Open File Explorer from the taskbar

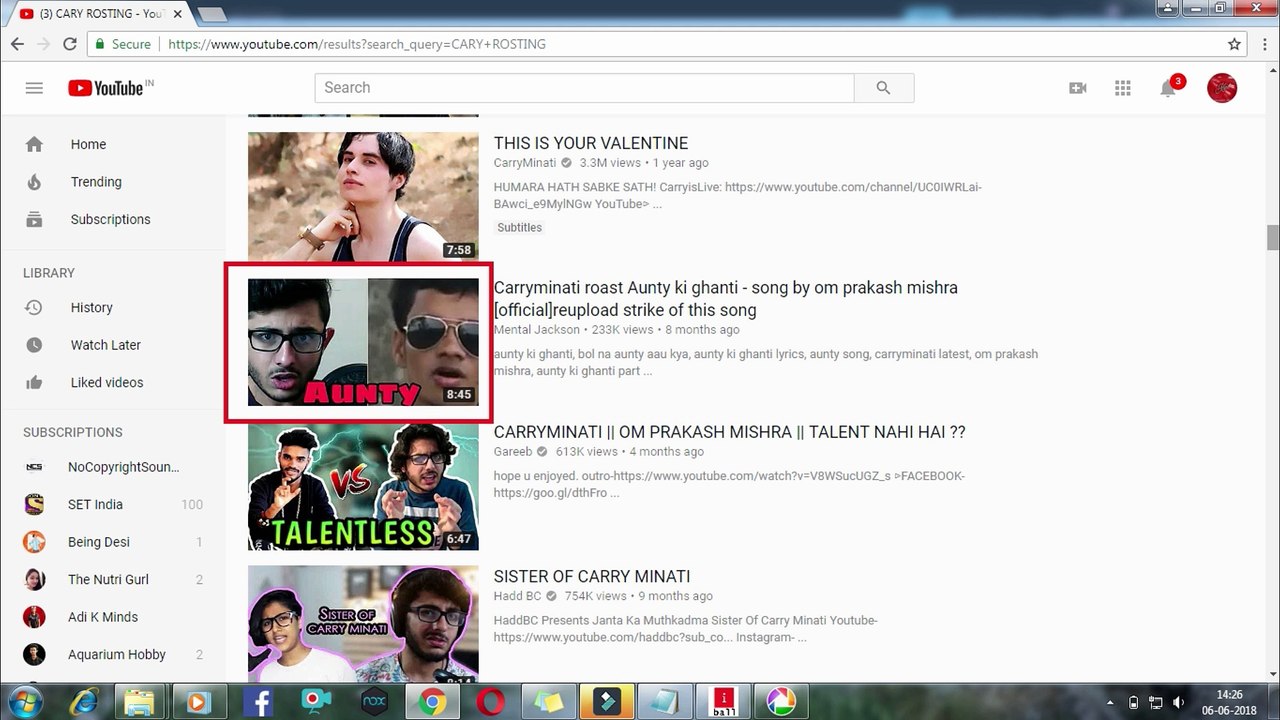coord(141,701)
